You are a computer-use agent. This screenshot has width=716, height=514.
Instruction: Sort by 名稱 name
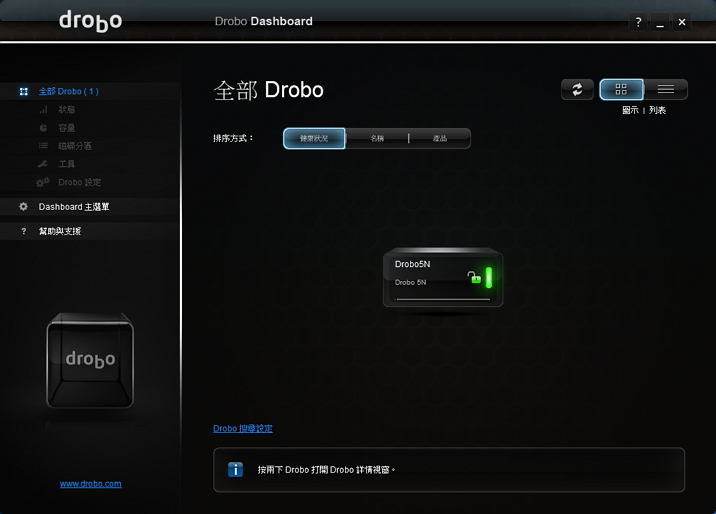pos(377,138)
